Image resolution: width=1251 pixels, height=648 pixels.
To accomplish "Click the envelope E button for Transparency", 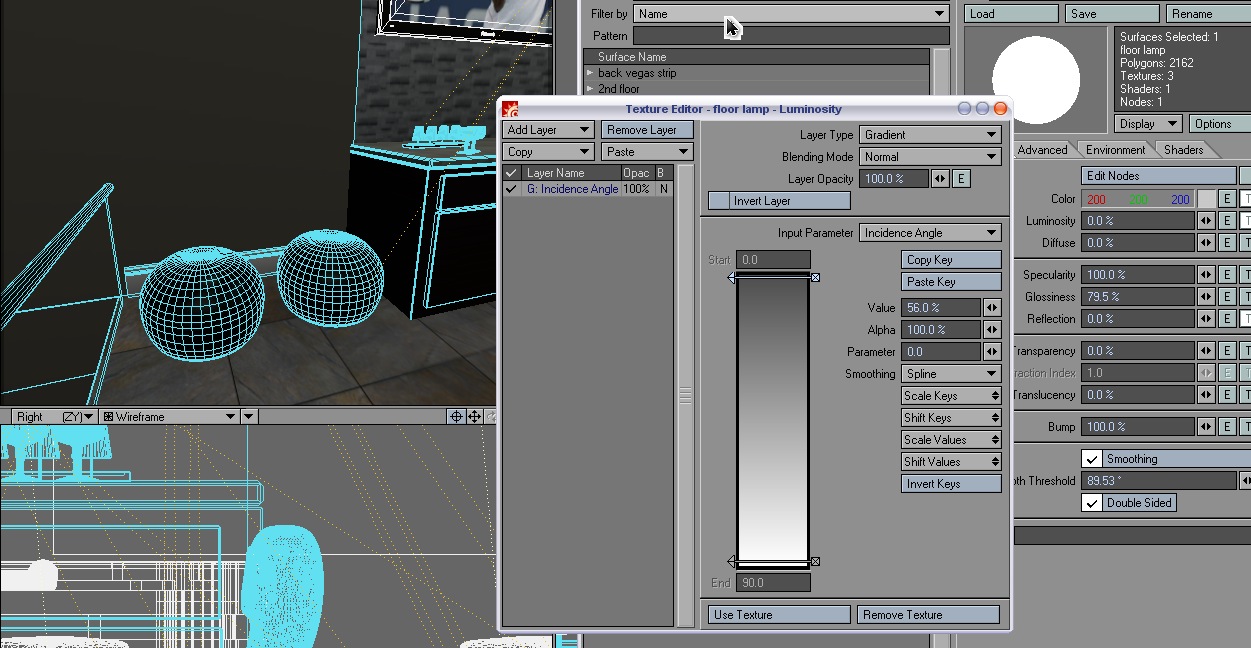I will [x=1227, y=351].
